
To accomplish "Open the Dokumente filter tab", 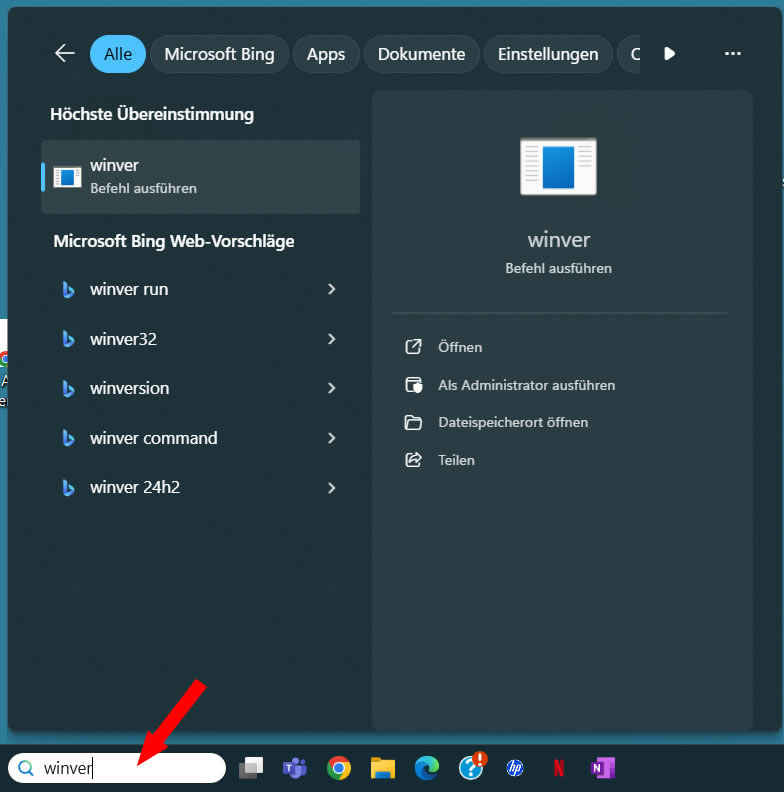I will [x=421, y=54].
